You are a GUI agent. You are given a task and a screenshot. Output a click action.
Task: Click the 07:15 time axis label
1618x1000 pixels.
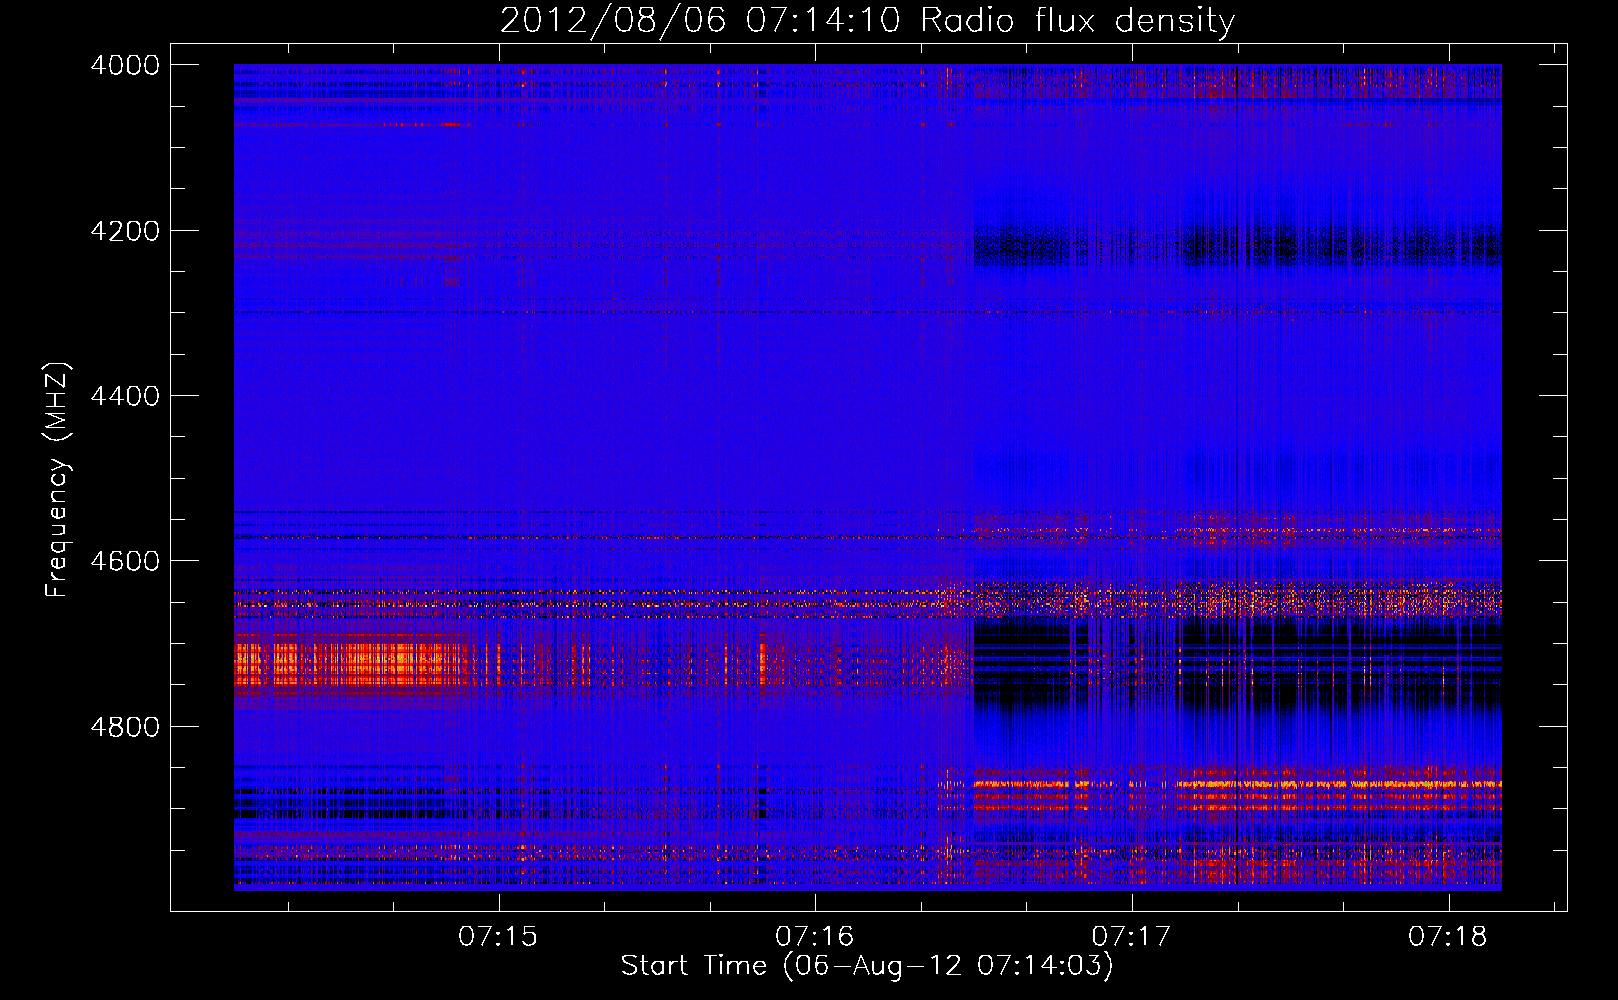coord(498,937)
